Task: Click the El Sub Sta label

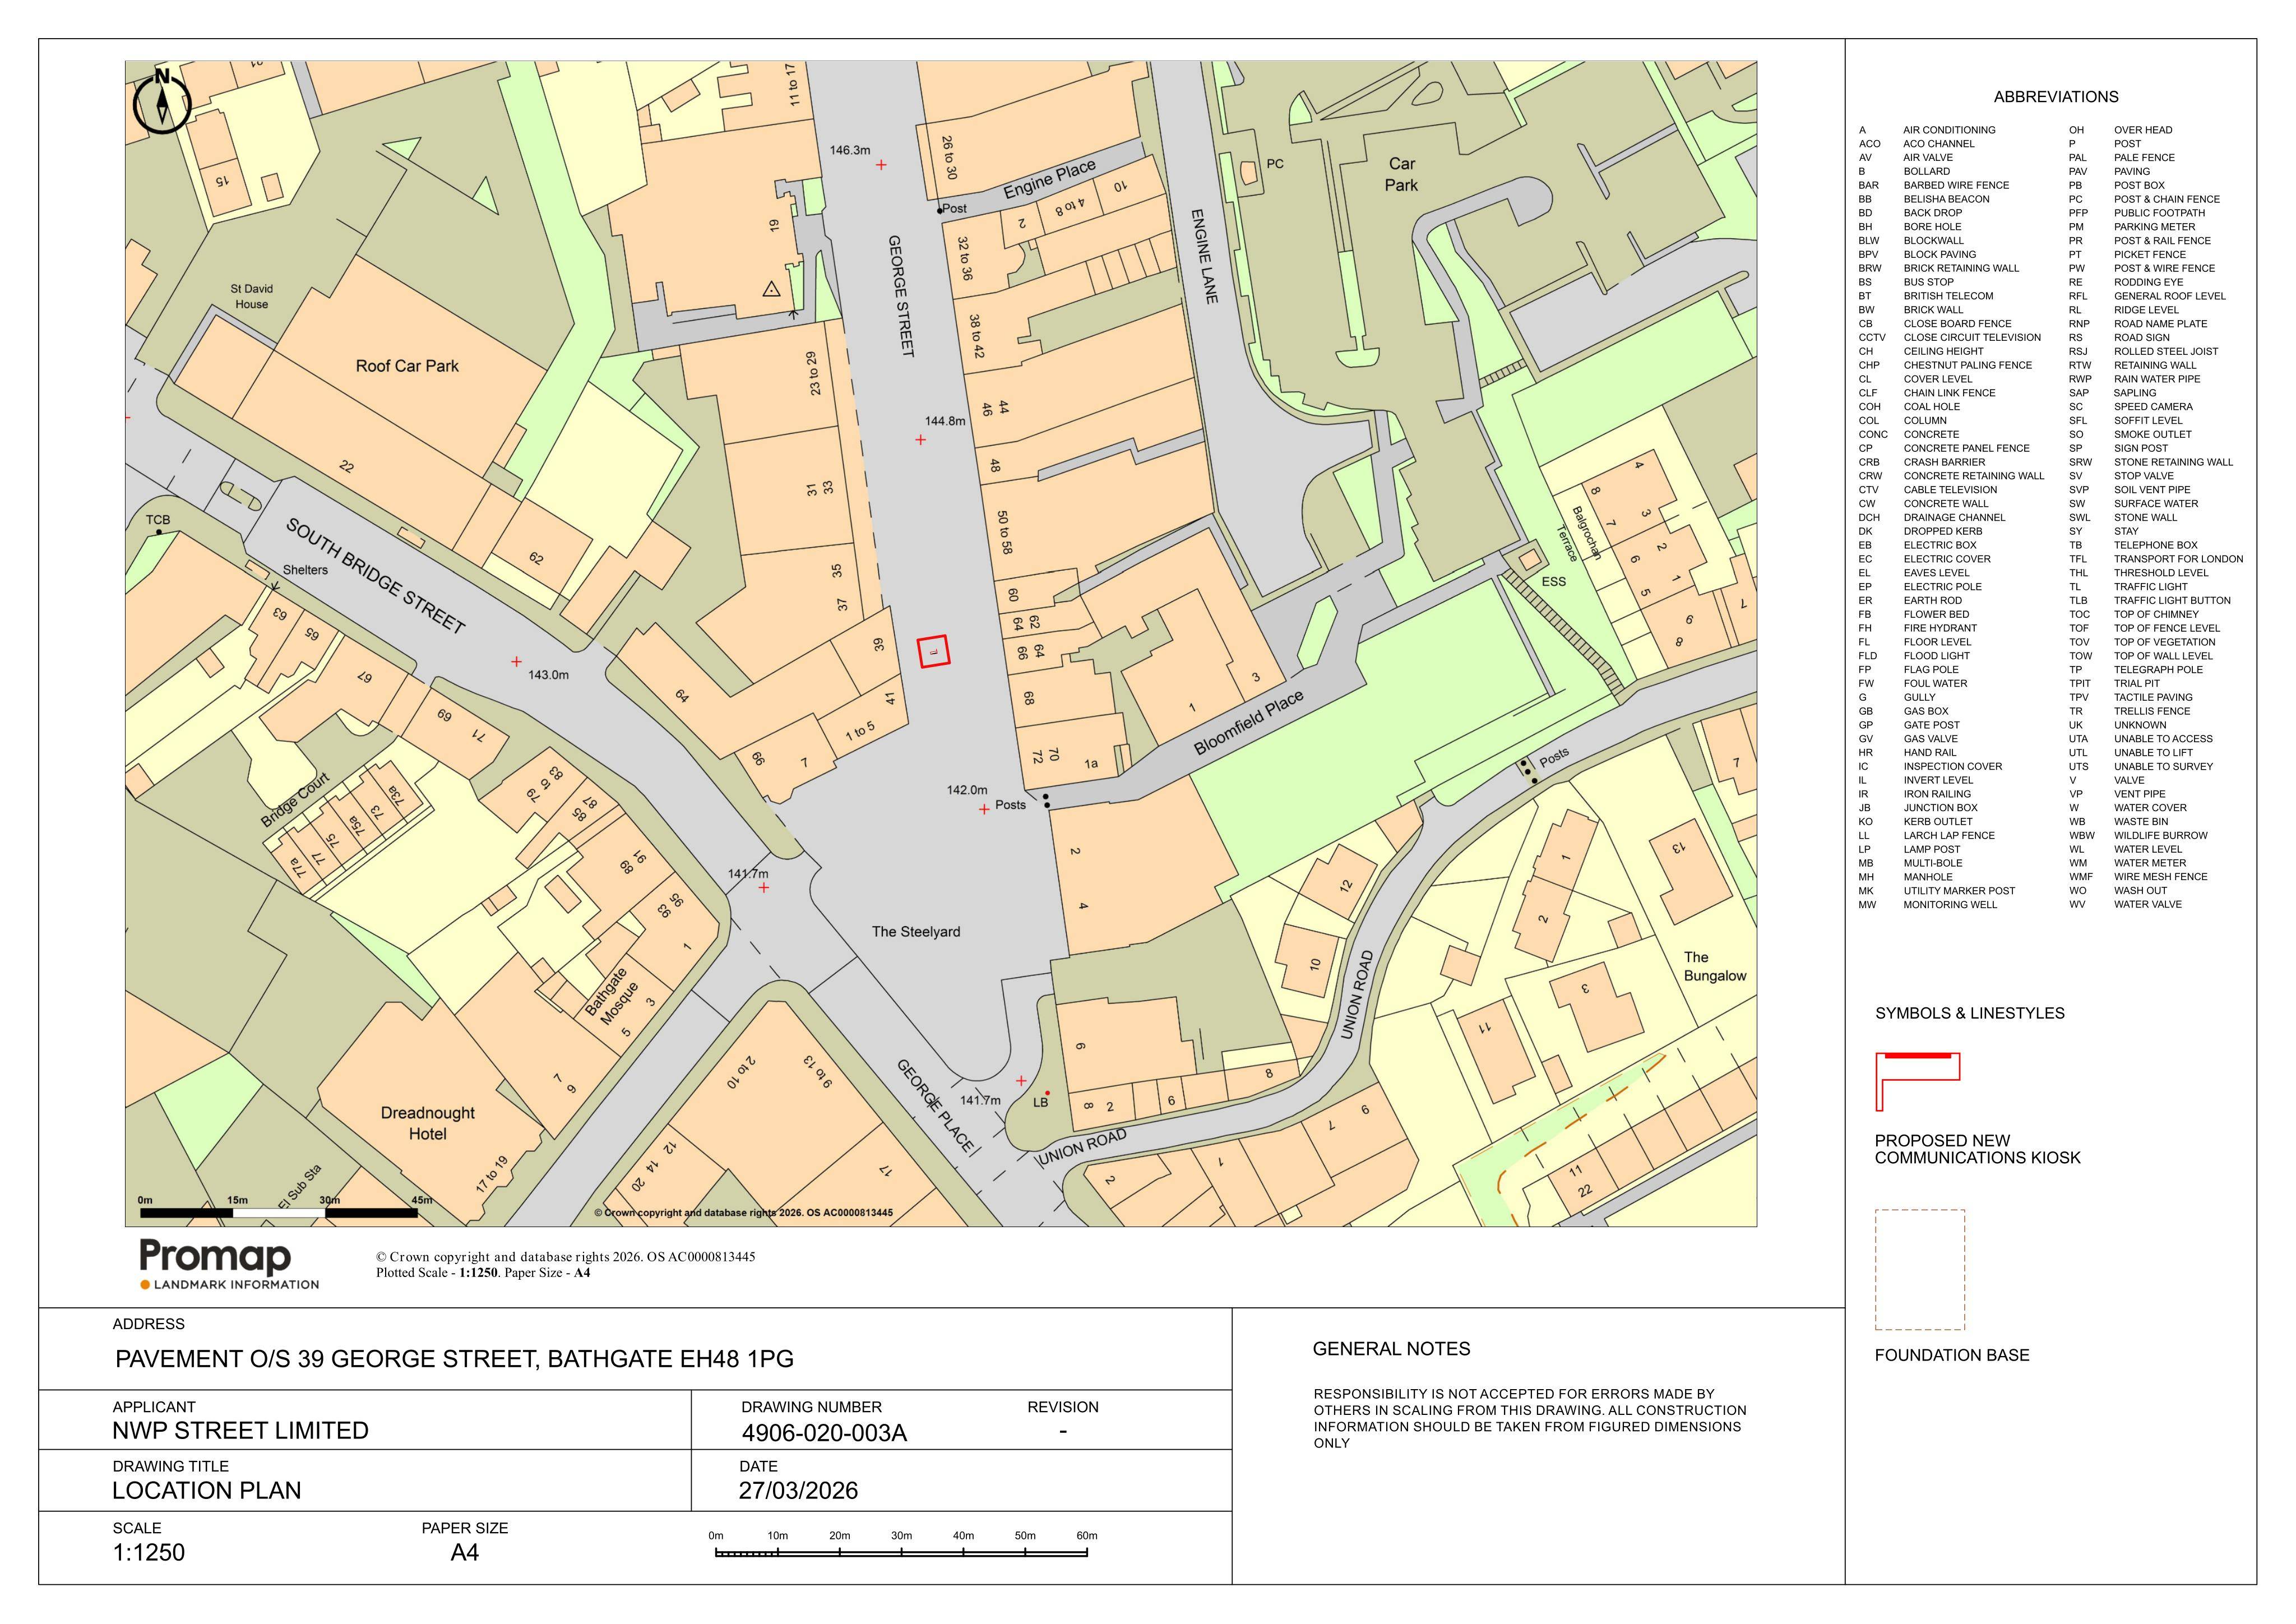Action: pos(299,1186)
